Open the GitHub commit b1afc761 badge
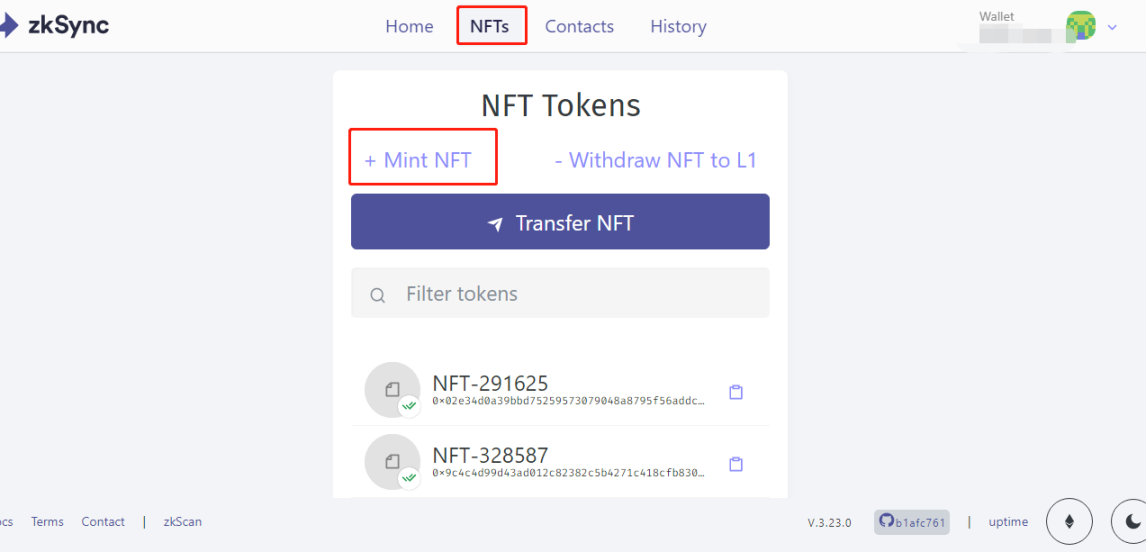This screenshot has width=1146, height=552. 911,522
